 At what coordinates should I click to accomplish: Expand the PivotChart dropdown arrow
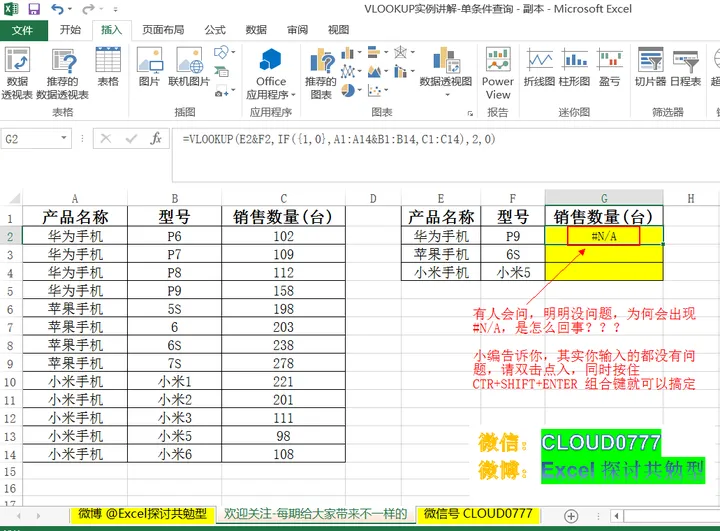coord(447,95)
